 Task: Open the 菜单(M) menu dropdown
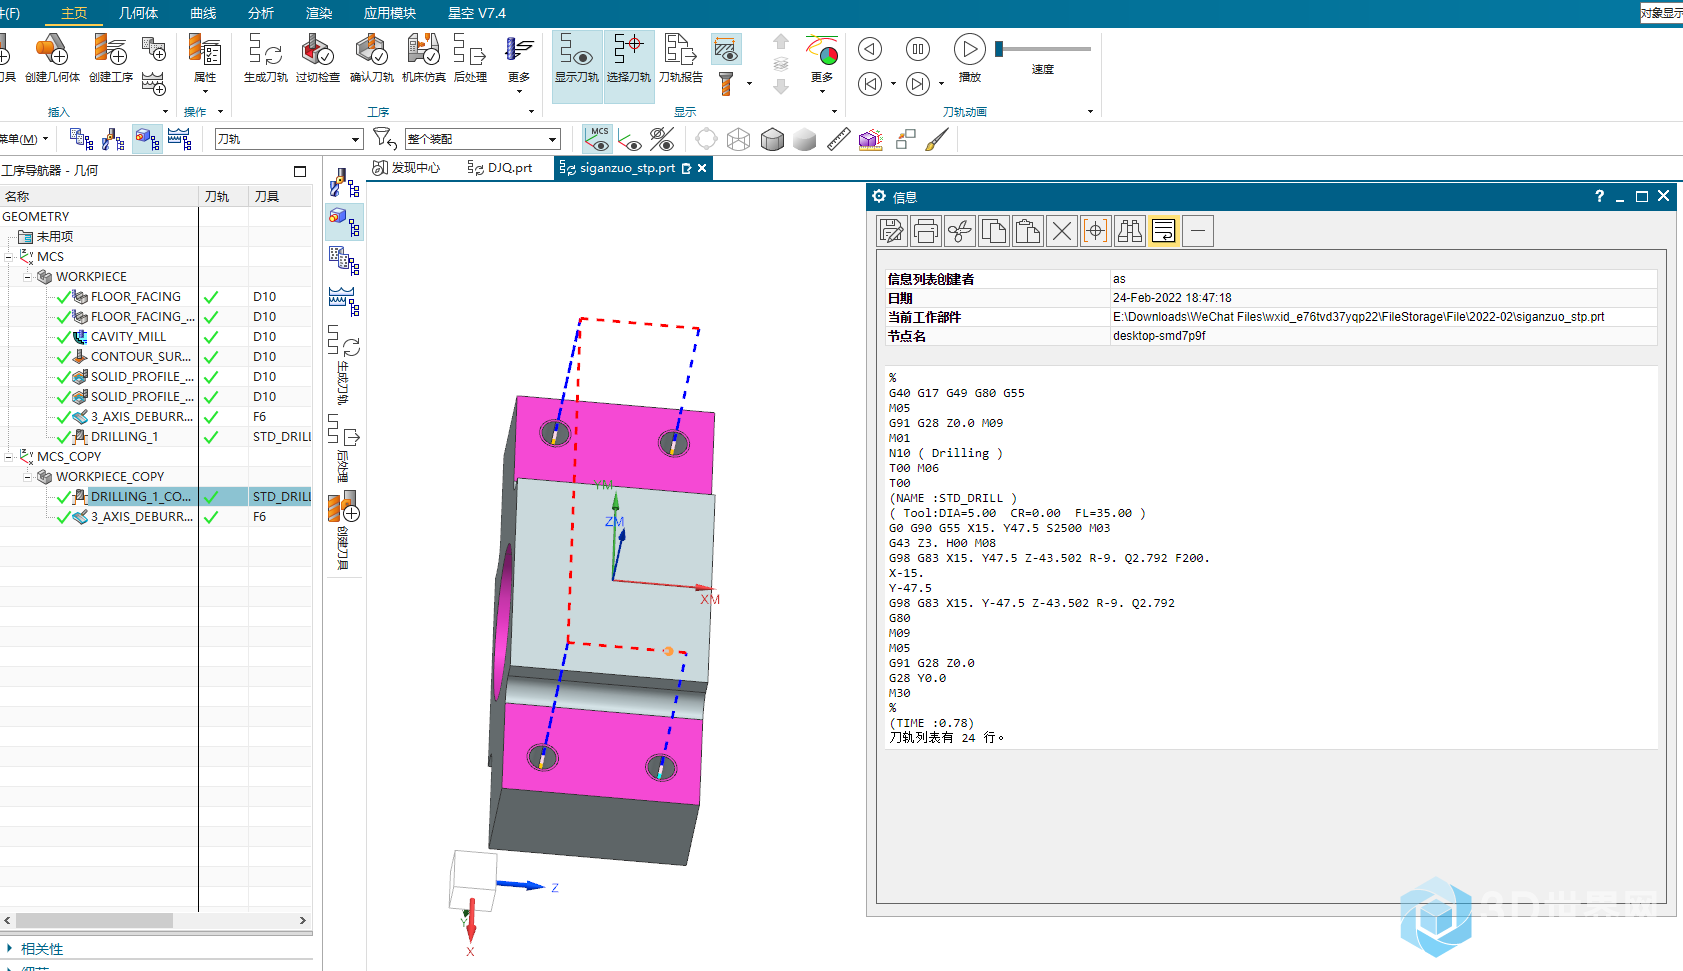[24, 139]
